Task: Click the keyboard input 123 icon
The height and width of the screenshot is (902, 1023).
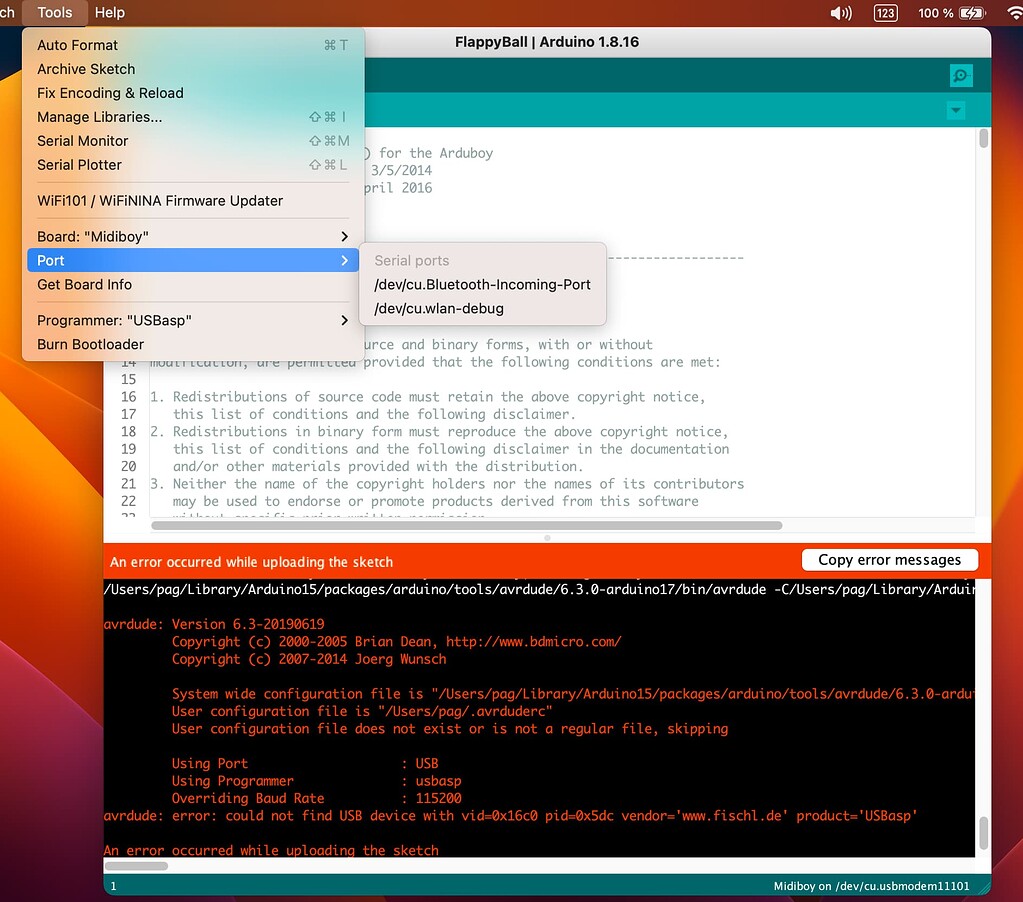Action: click(x=885, y=13)
